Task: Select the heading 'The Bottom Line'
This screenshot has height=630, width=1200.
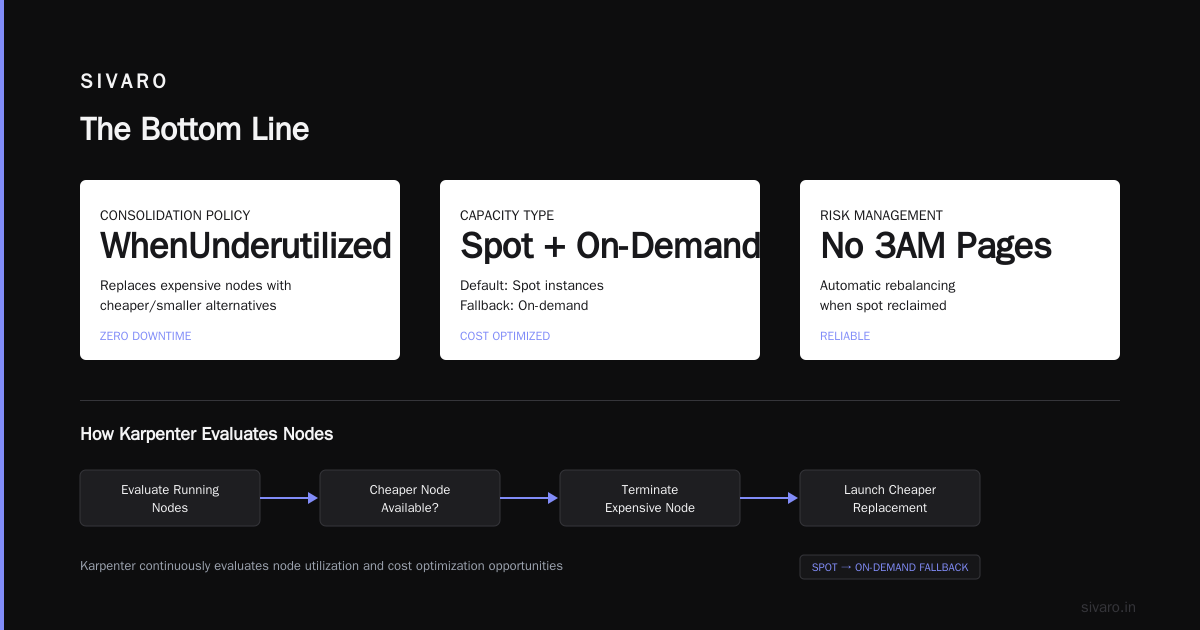Action: click(194, 129)
